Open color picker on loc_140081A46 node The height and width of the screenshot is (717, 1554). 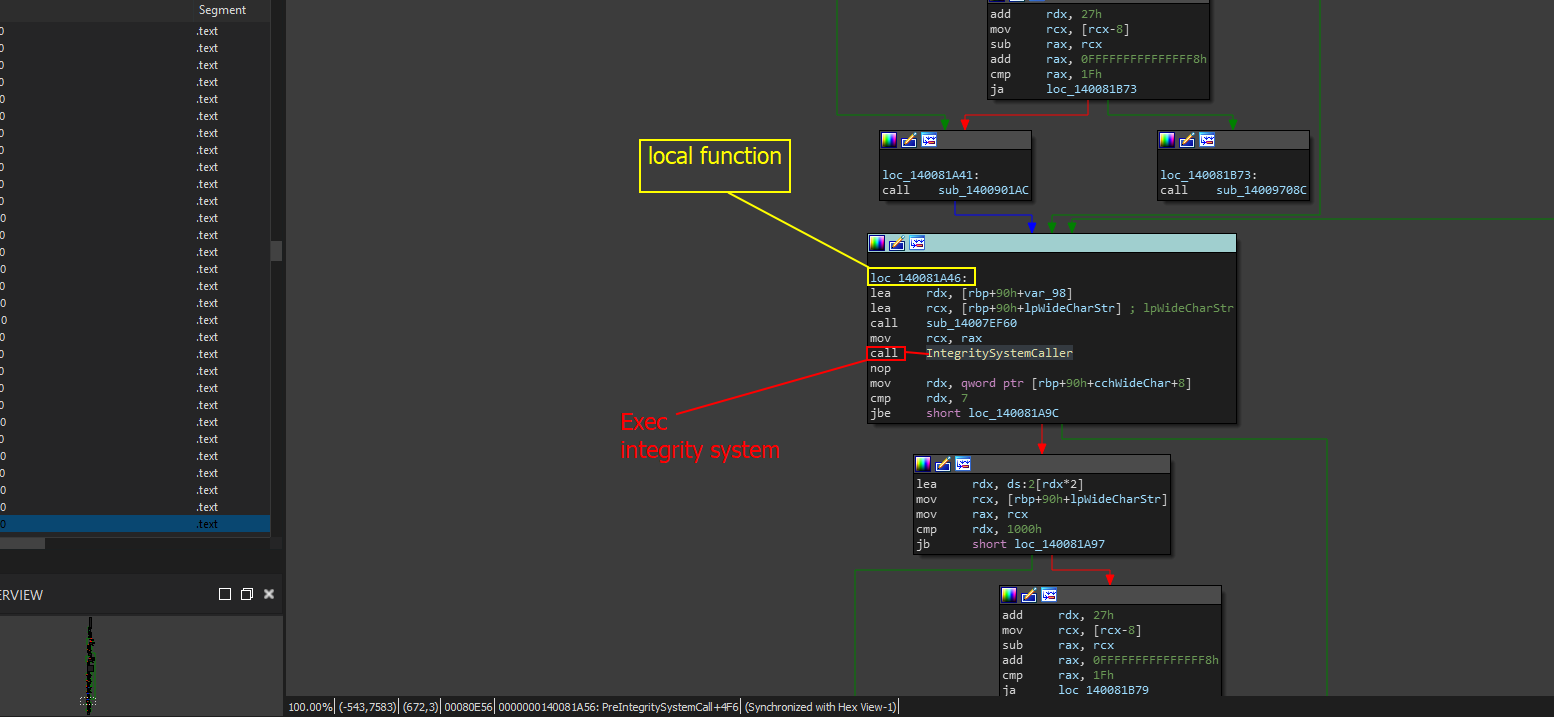coord(877,243)
